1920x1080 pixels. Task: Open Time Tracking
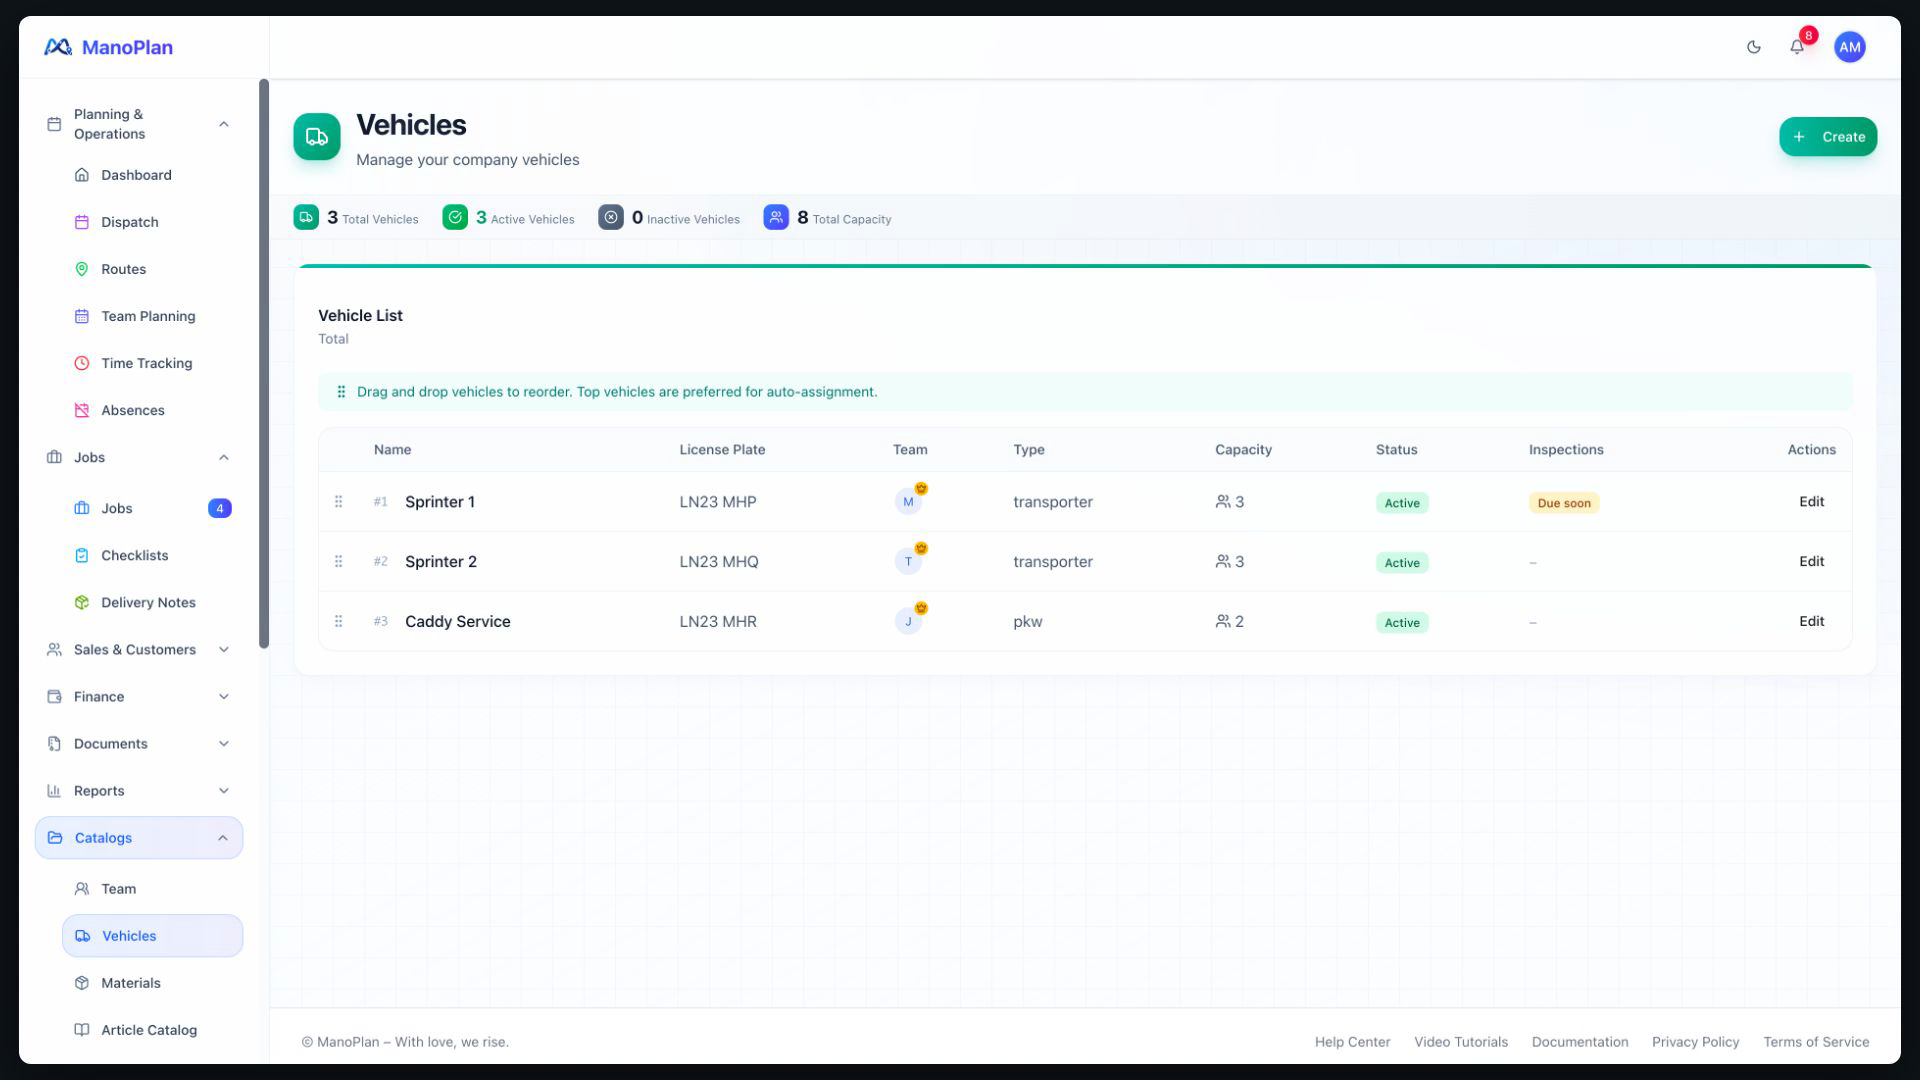(x=152, y=363)
